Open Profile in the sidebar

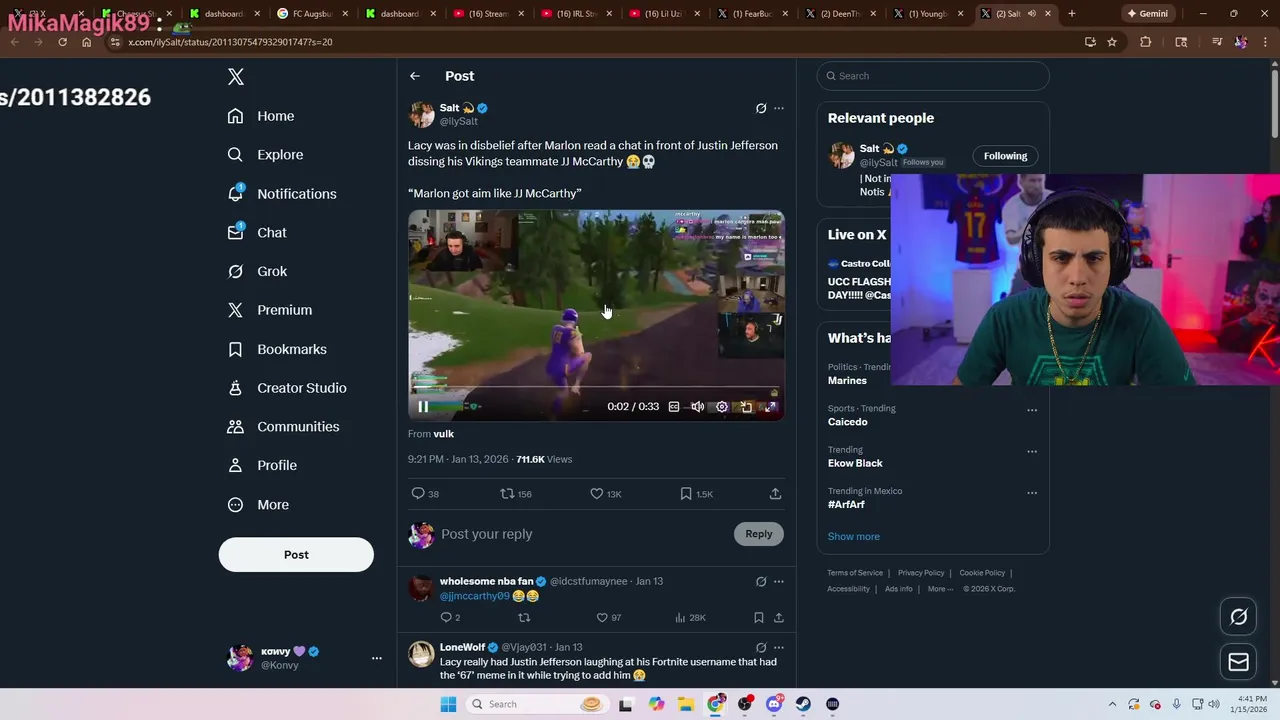click(x=262, y=466)
